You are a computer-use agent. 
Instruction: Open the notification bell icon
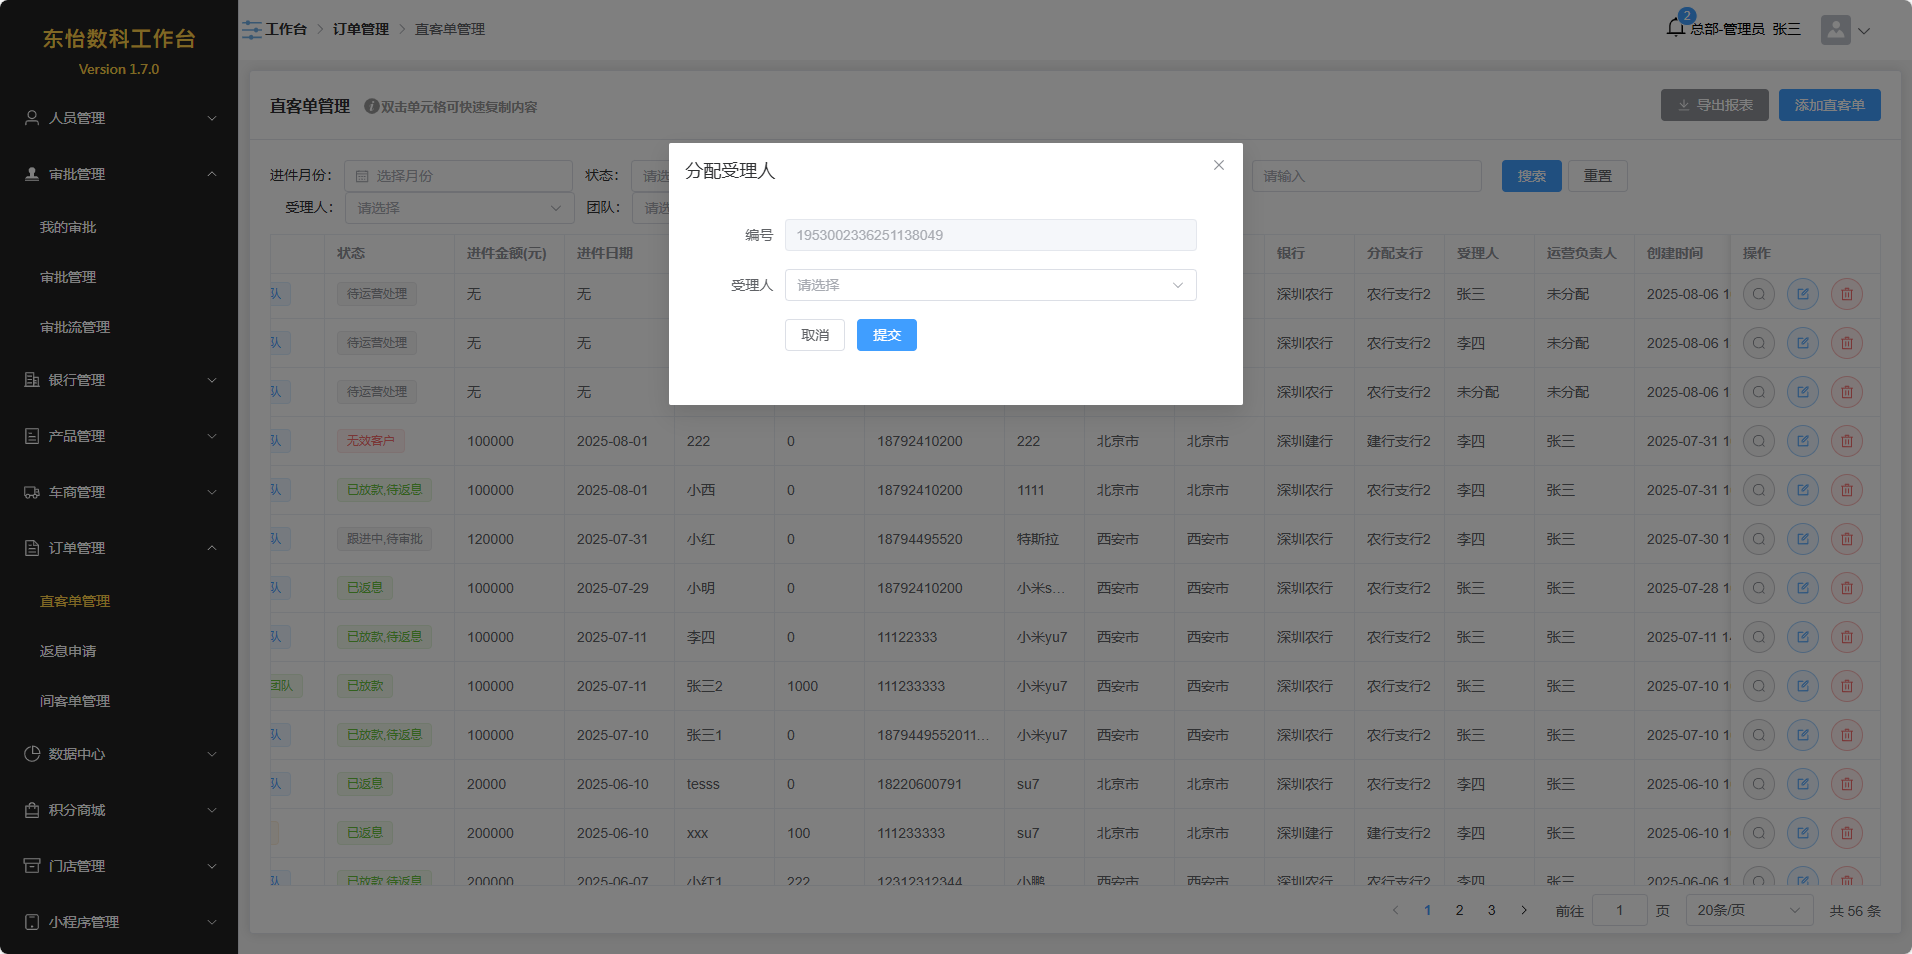(1676, 28)
